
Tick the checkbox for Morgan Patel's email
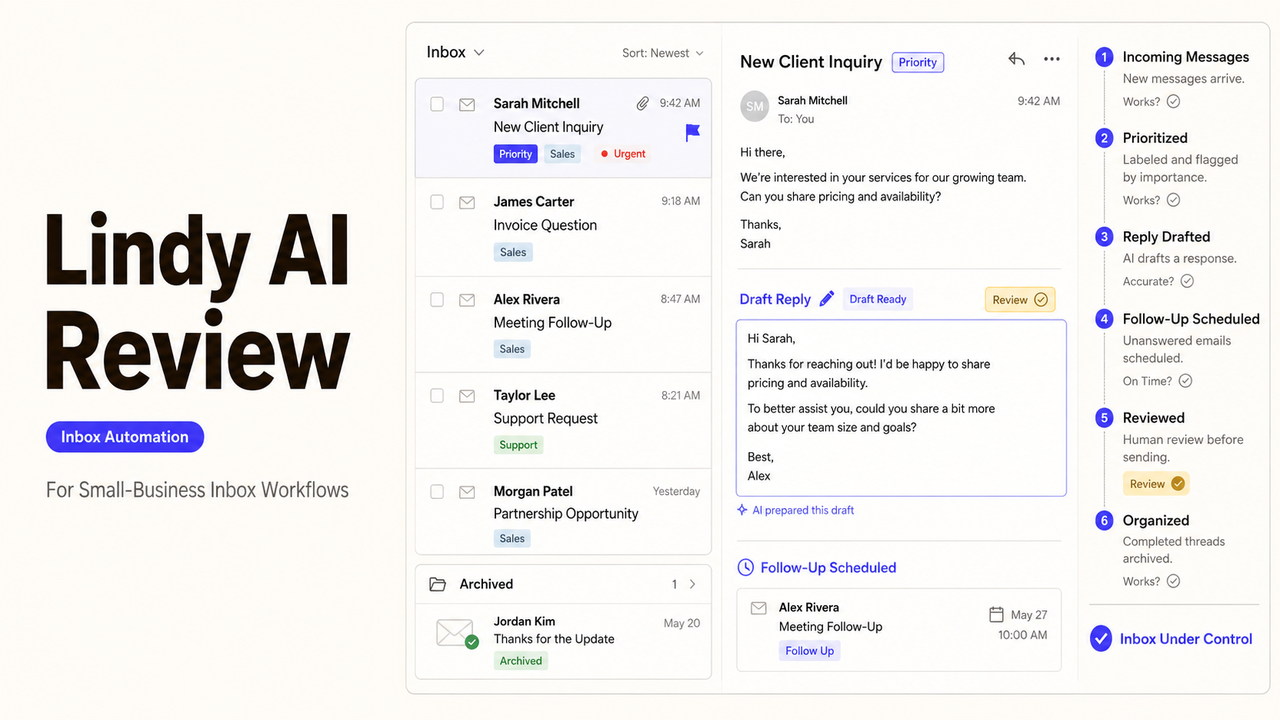(437, 492)
